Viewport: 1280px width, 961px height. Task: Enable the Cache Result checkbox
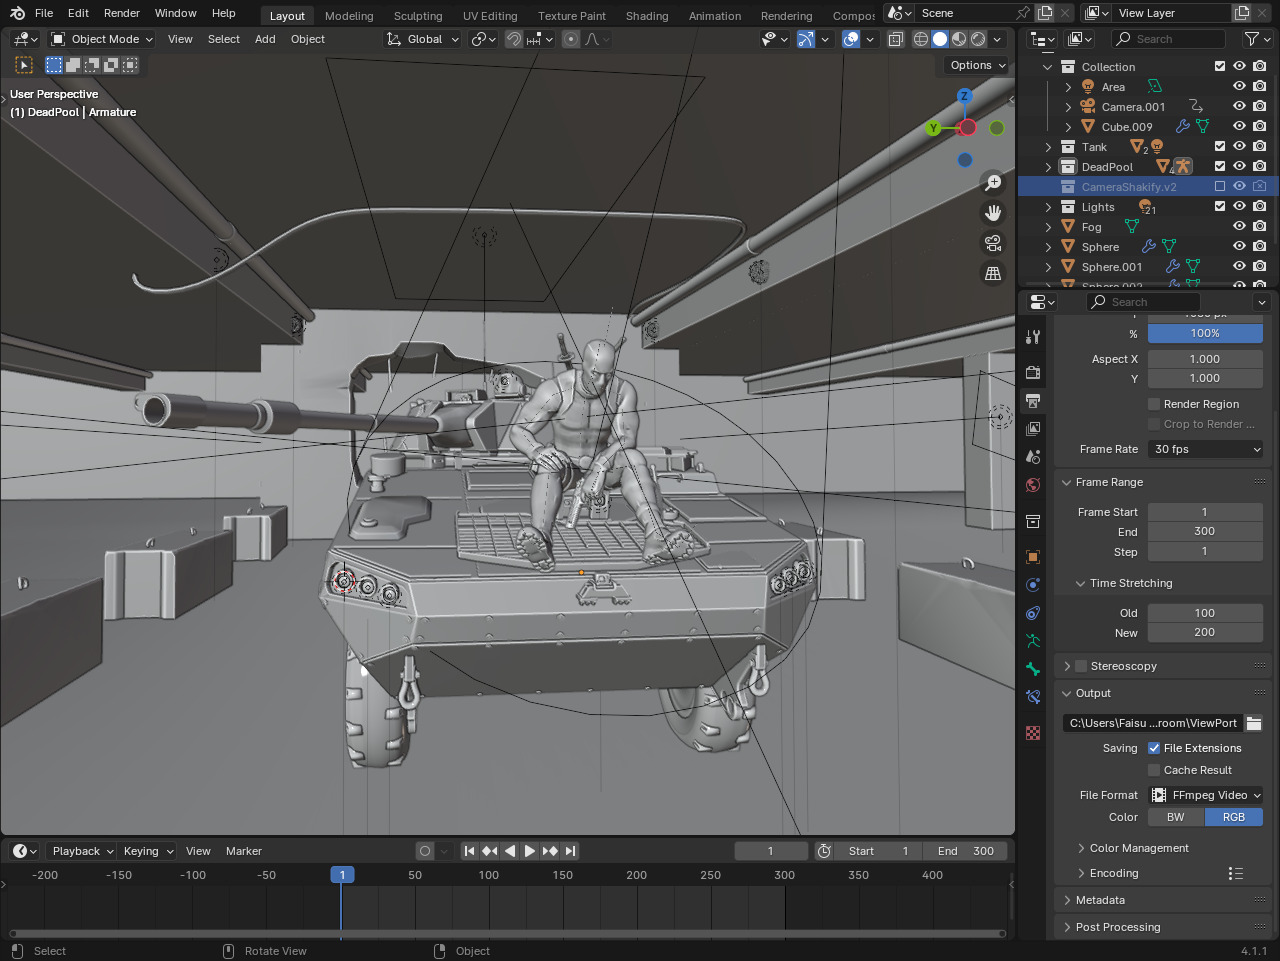tap(1154, 770)
